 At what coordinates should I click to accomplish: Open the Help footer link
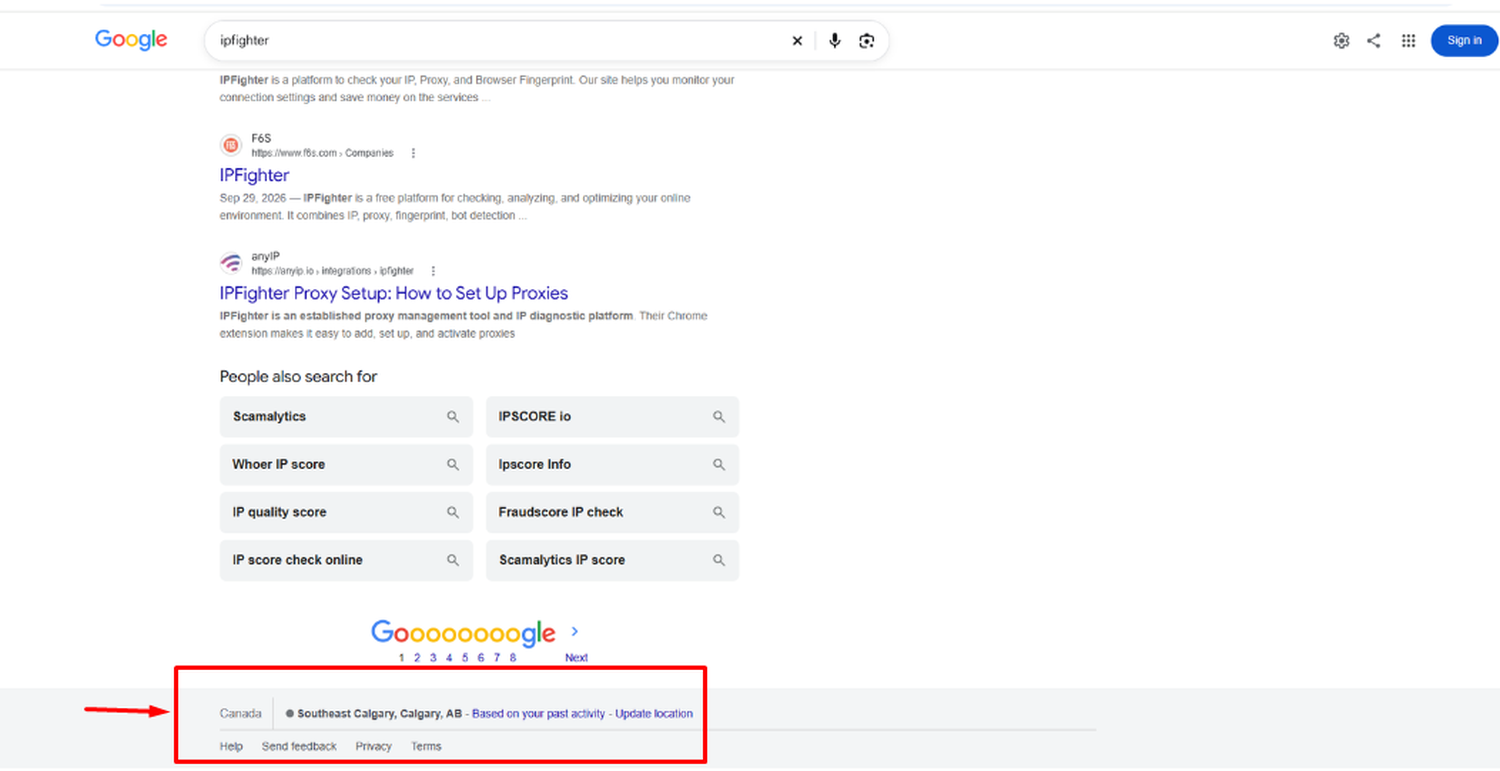[x=231, y=747]
